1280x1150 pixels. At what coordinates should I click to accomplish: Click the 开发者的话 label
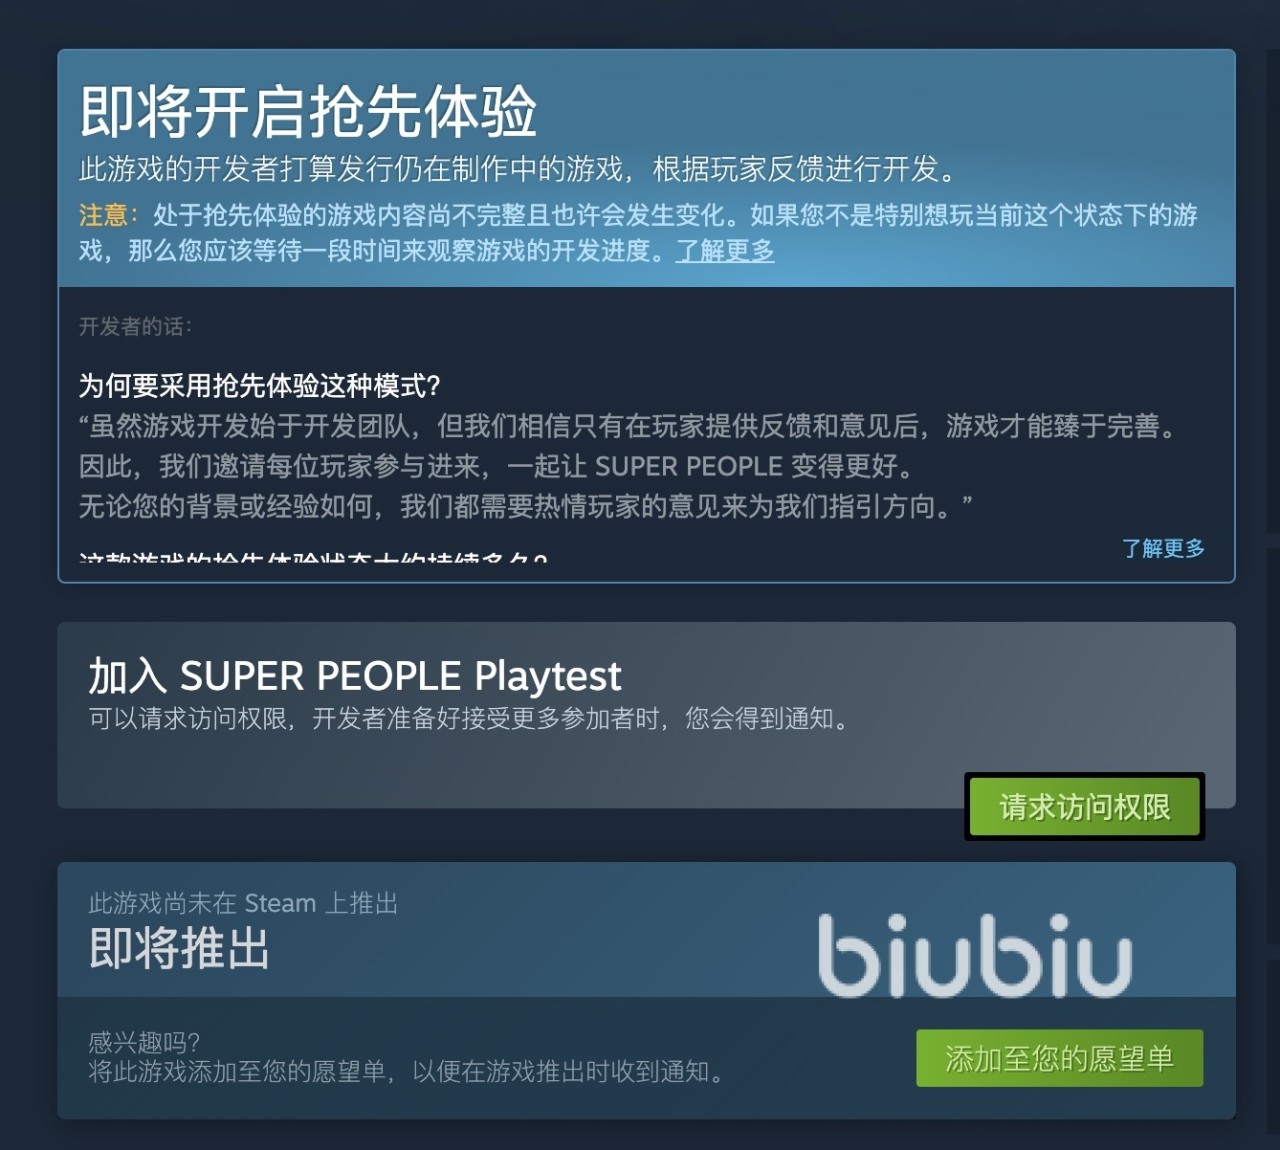(x=135, y=327)
